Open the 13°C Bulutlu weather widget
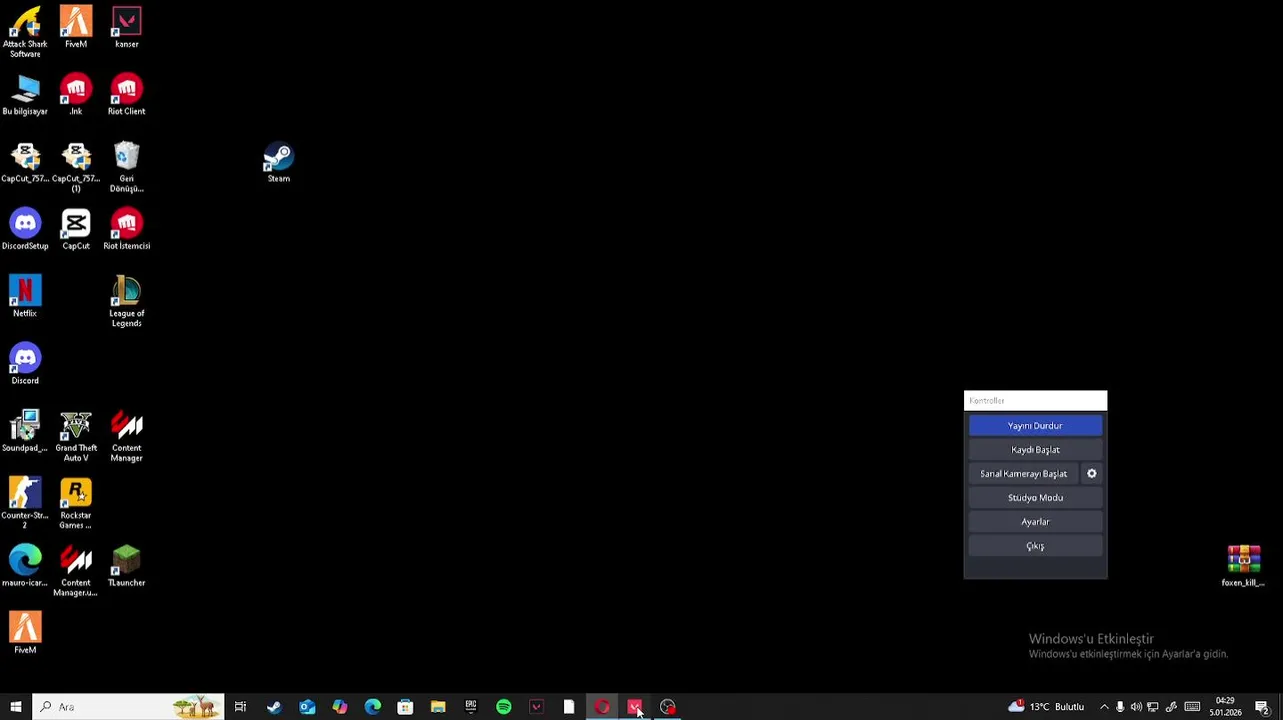The height and width of the screenshot is (720, 1283). [1047, 707]
